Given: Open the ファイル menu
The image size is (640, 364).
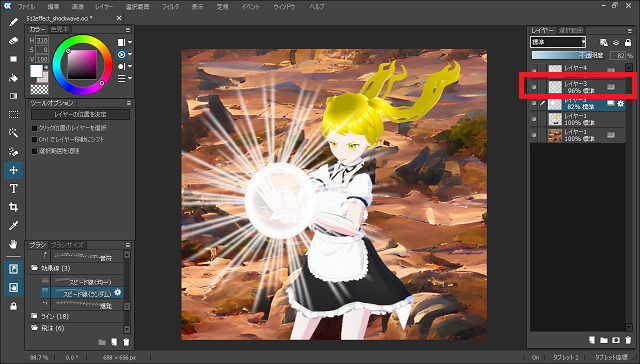Looking at the screenshot, I should (x=26, y=7).
